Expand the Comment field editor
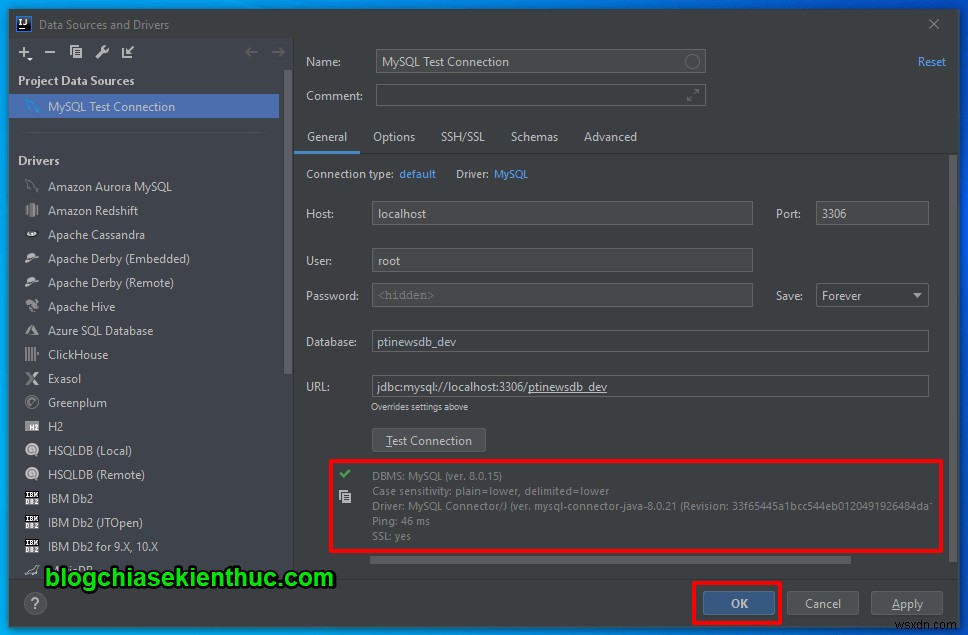 [x=694, y=95]
